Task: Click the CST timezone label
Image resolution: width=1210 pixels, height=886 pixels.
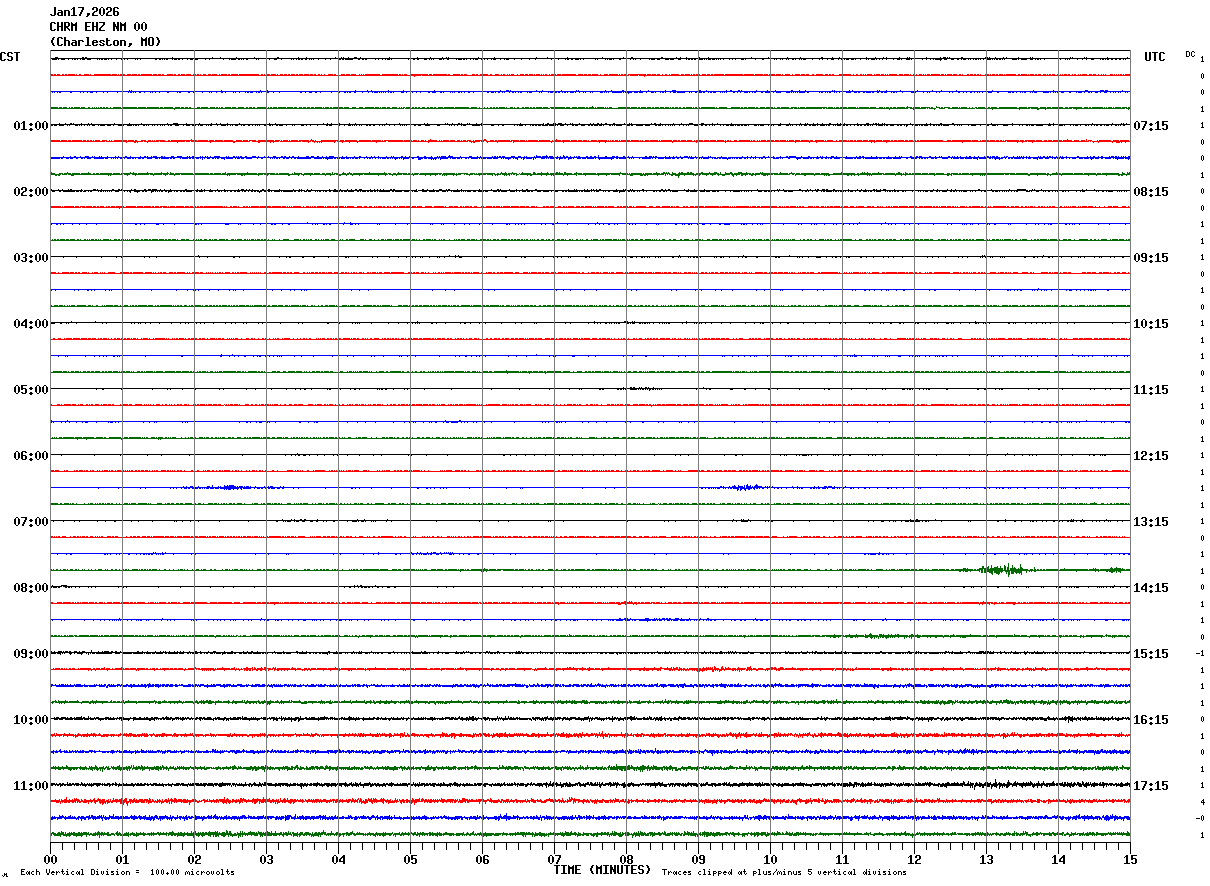Action: (10, 57)
